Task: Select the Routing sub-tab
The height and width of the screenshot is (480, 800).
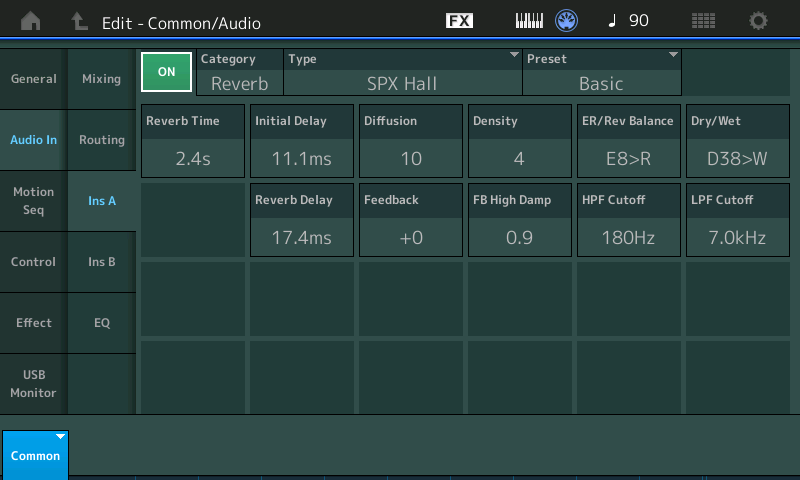Action: (101, 140)
